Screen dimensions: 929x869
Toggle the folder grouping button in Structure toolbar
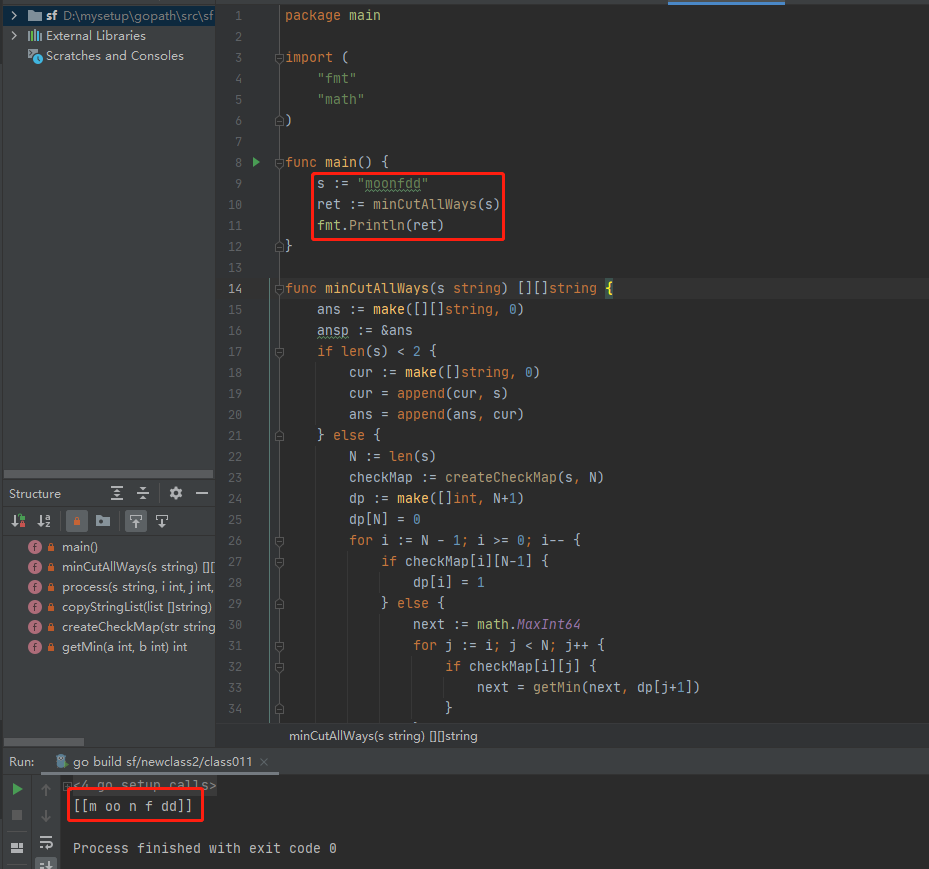point(103,521)
